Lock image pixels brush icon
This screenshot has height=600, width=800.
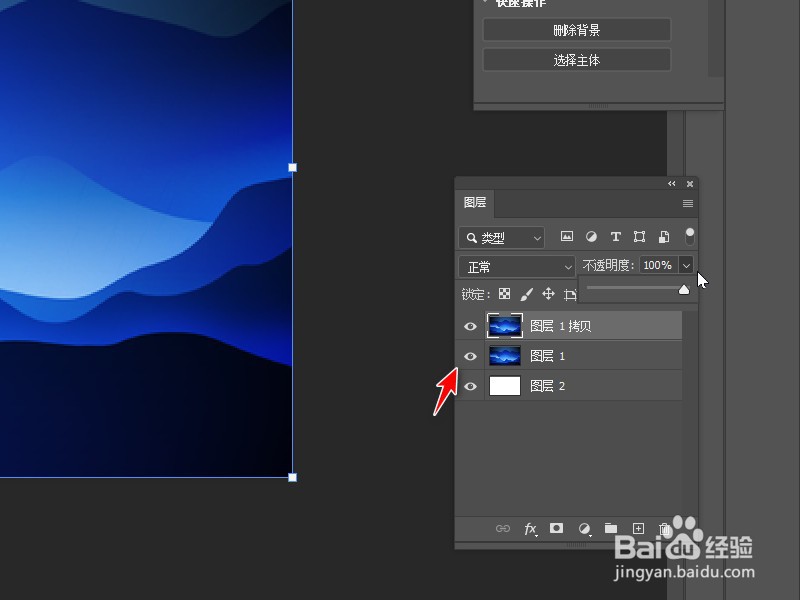[527, 294]
